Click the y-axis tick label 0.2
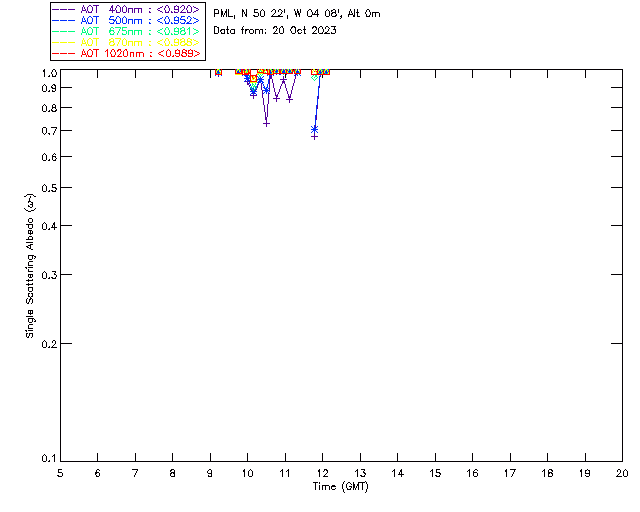Viewport: 640px width, 512px height. (x=49, y=344)
